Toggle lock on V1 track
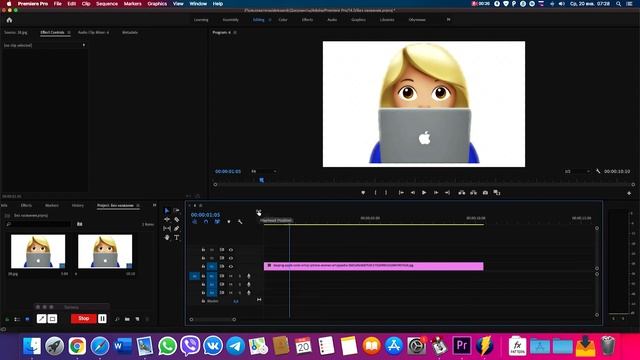Screen dimensions: 640x360 tap(203, 267)
